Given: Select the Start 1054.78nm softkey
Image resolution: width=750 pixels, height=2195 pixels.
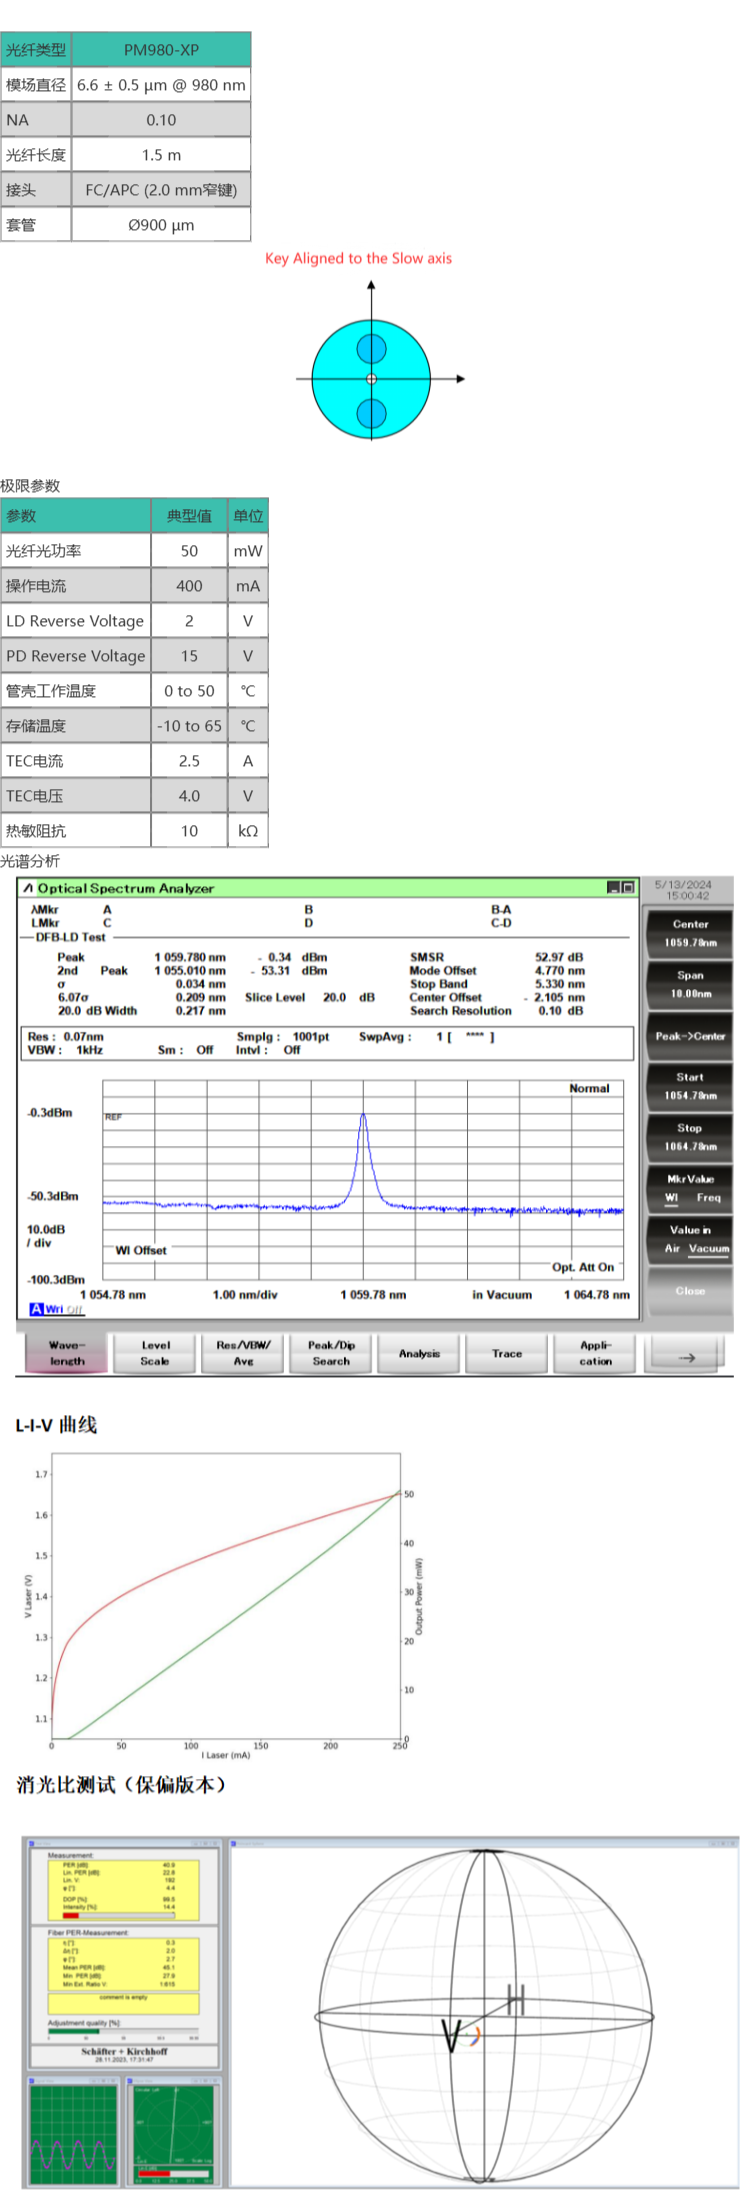Looking at the screenshot, I should [690, 1086].
